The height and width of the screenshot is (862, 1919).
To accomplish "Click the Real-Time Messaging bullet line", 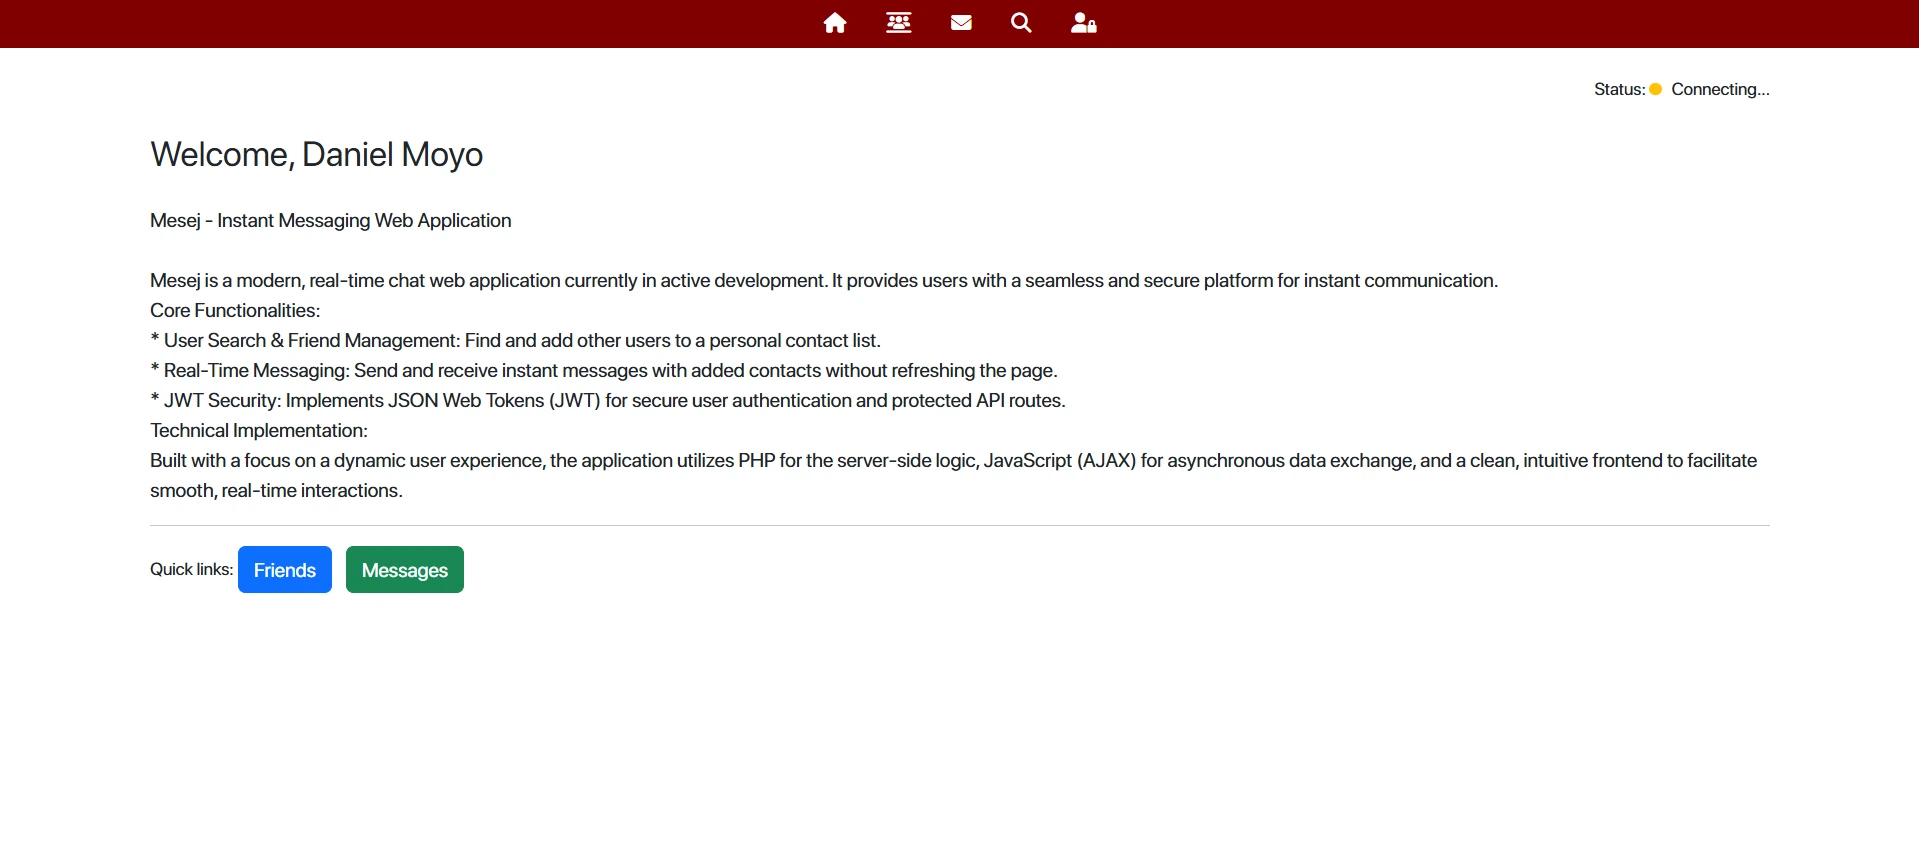I will (603, 371).
